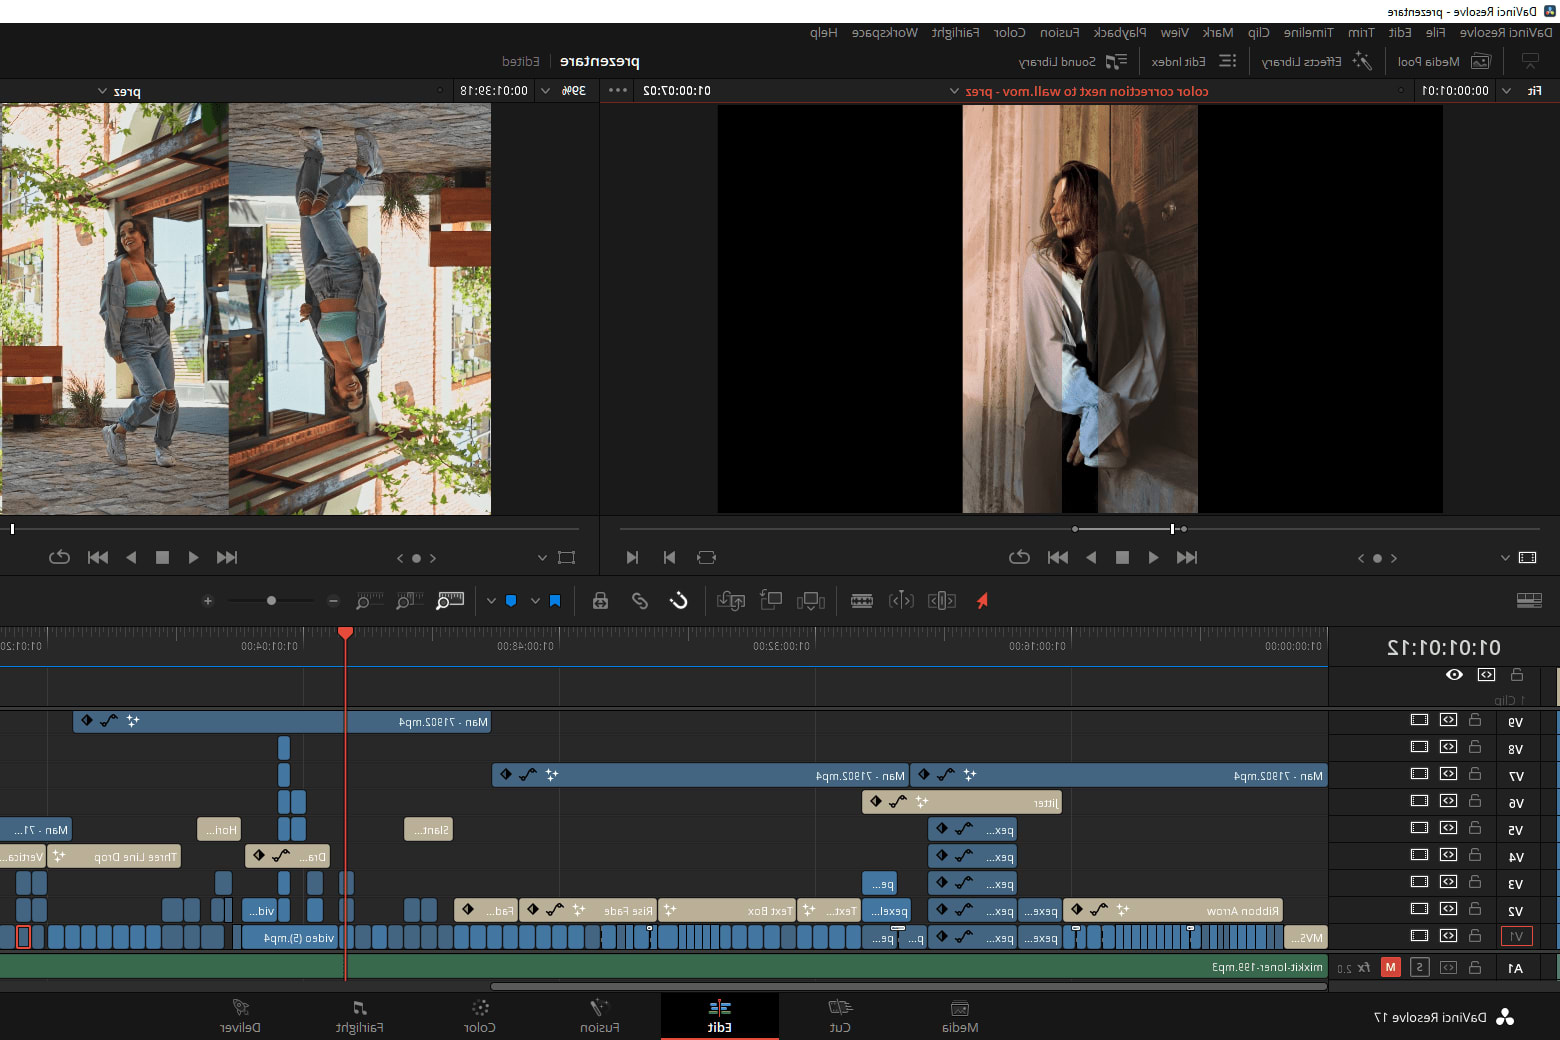Open the blue flag color dropdown arrow
Image resolution: width=1560 pixels, height=1040 pixels.
coord(535,601)
